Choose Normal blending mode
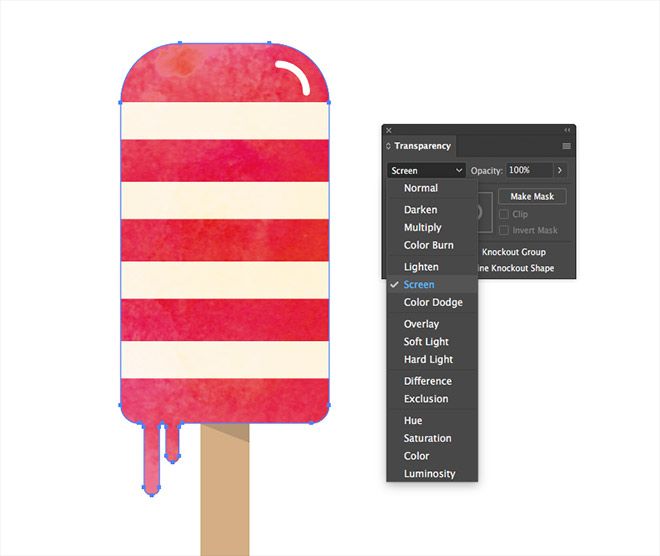Screen dimensions: 660x556 [x=432, y=188]
